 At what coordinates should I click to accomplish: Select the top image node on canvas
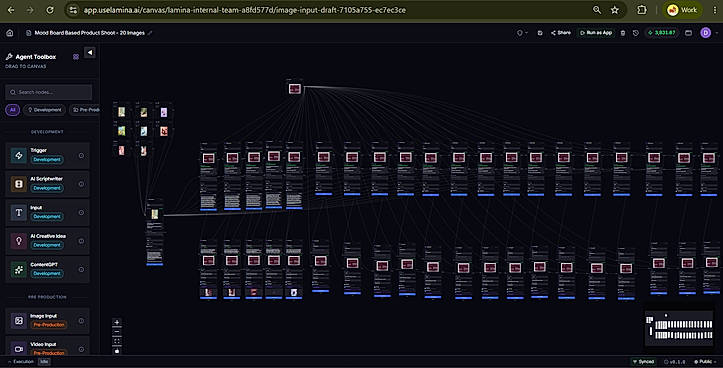click(x=295, y=88)
